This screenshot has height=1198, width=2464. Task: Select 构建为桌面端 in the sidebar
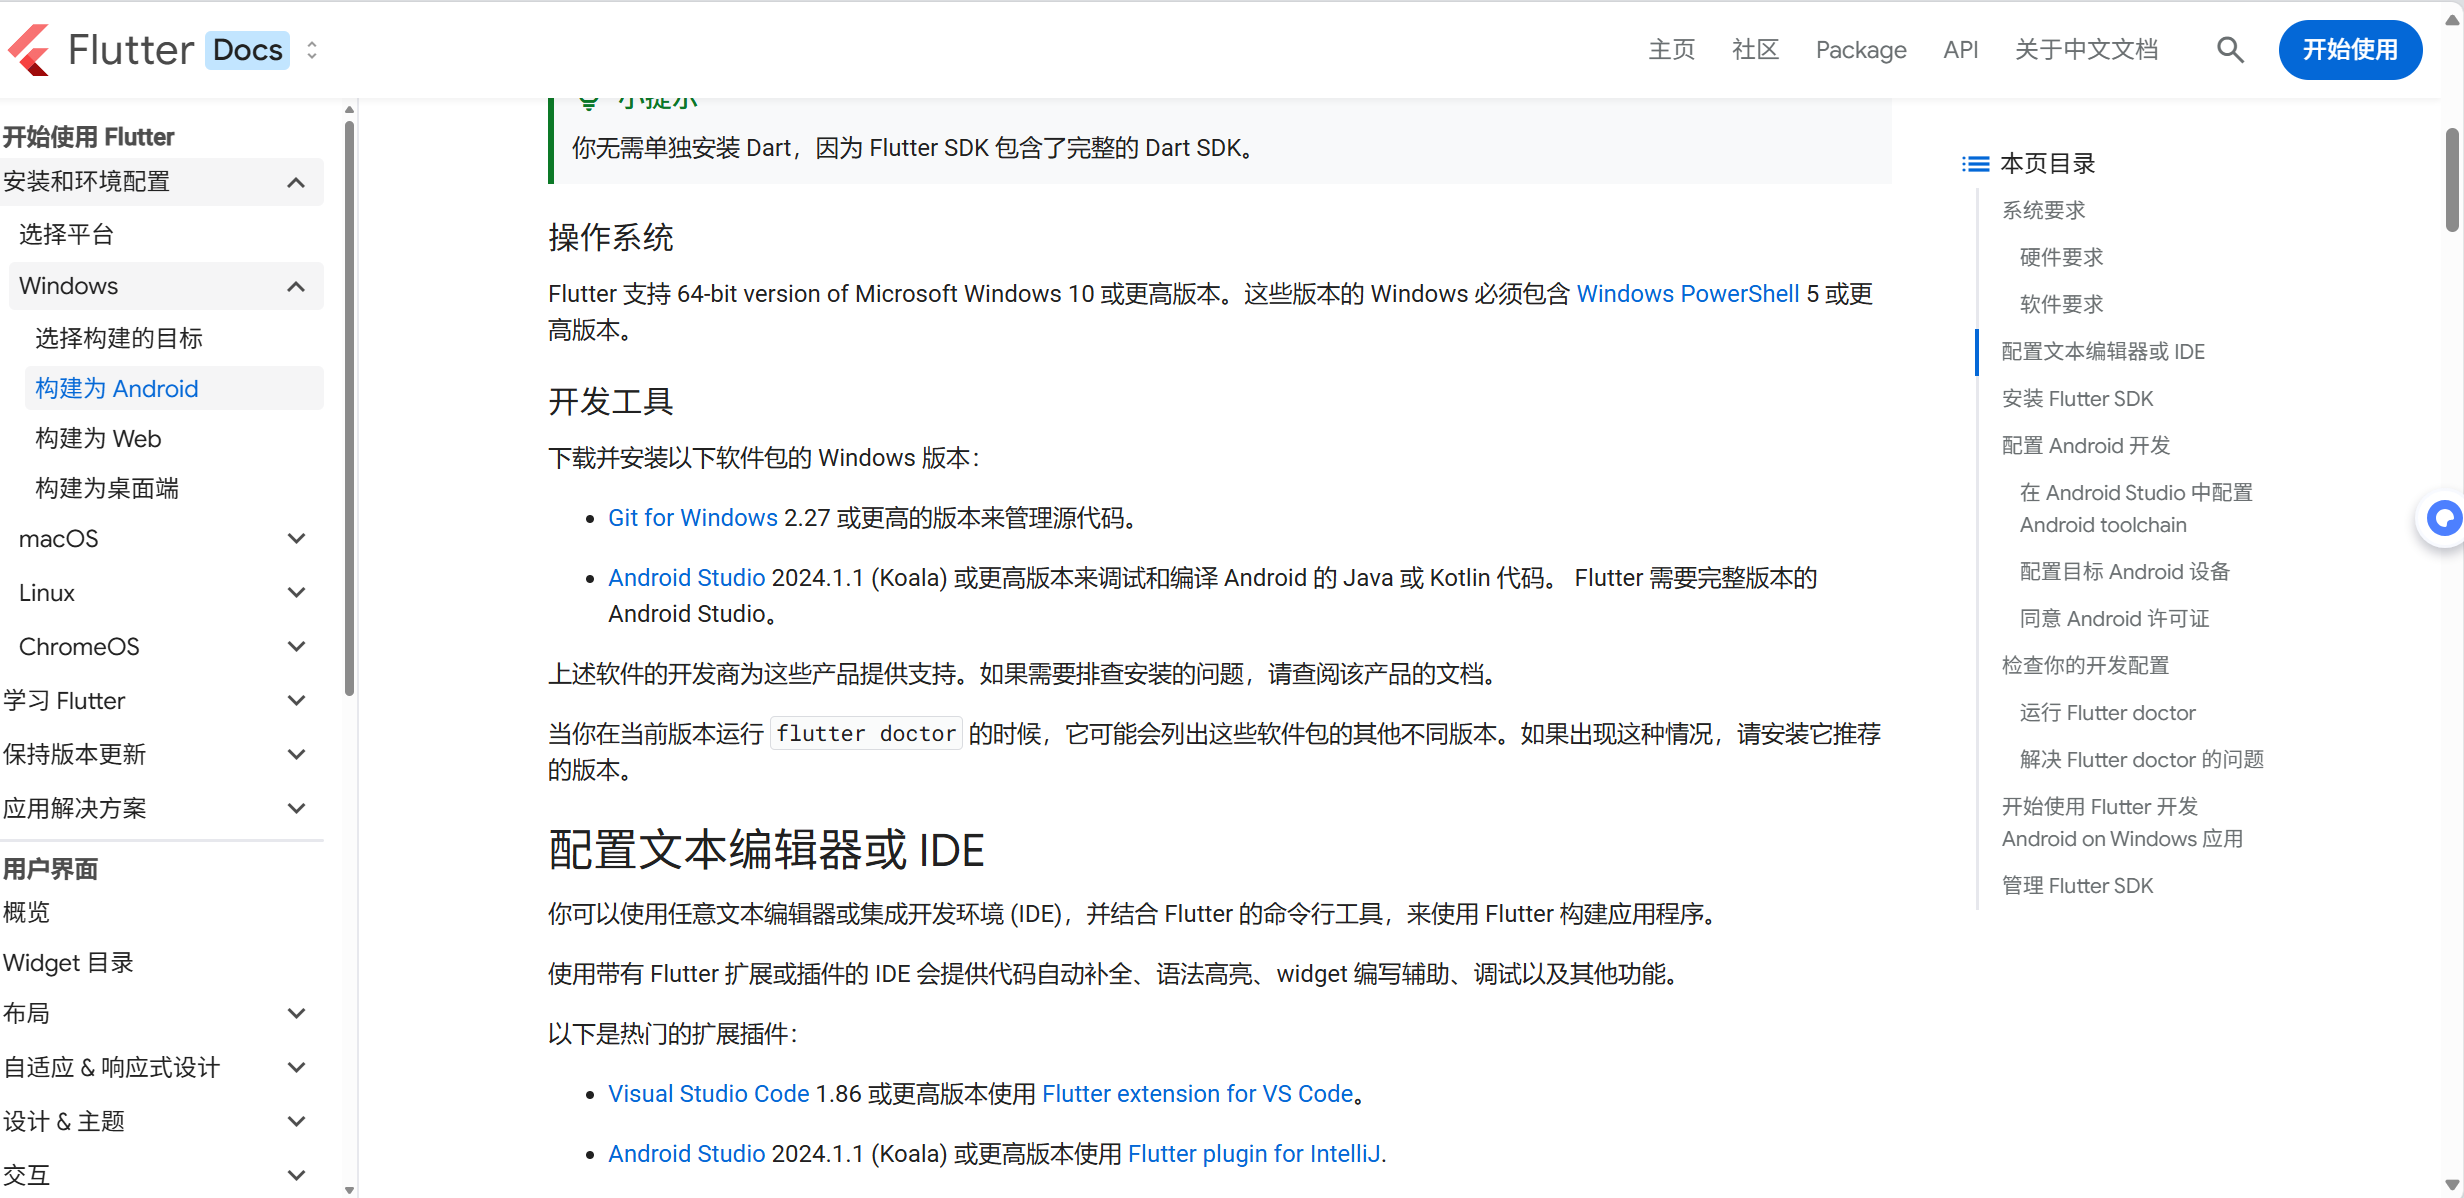[x=107, y=489]
